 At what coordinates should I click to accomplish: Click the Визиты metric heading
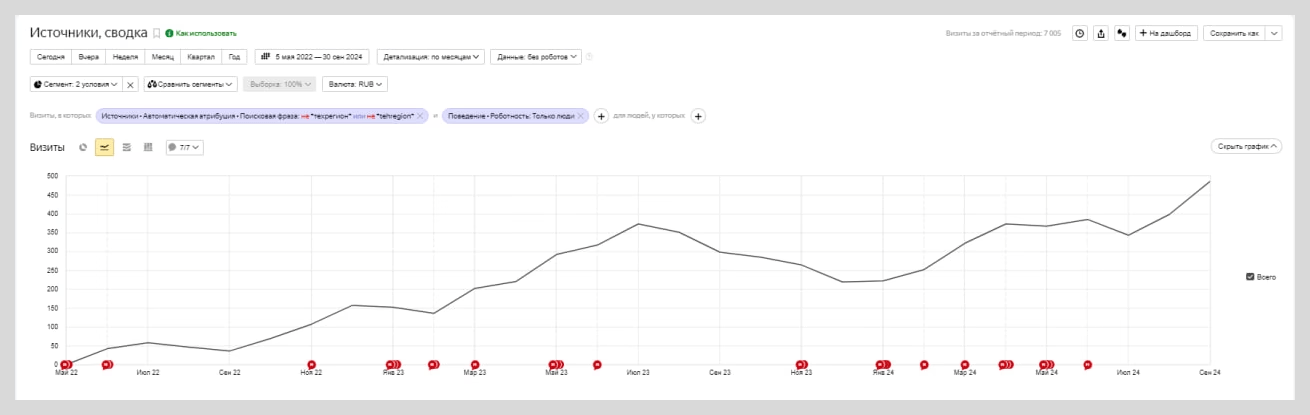click(x=48, y=147)
